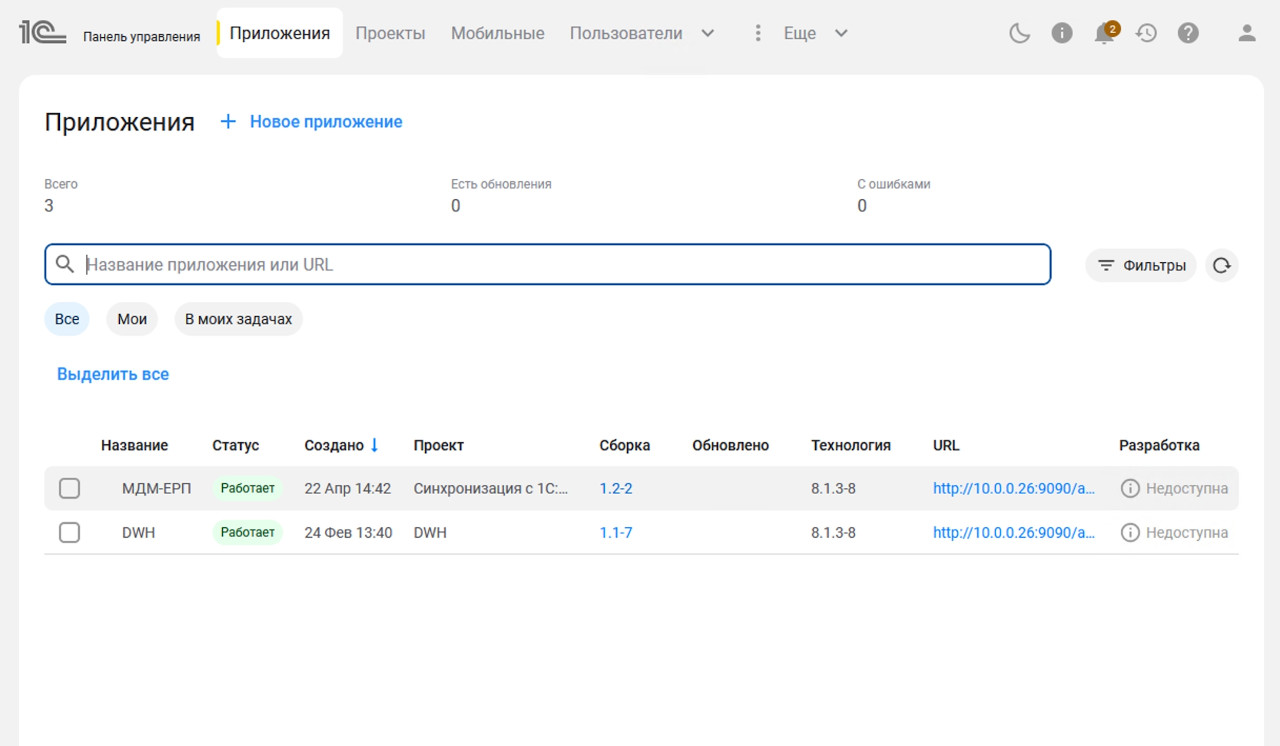Select the В моих задачах filter chip
The image size is (1280, 746).
(239, 319)
